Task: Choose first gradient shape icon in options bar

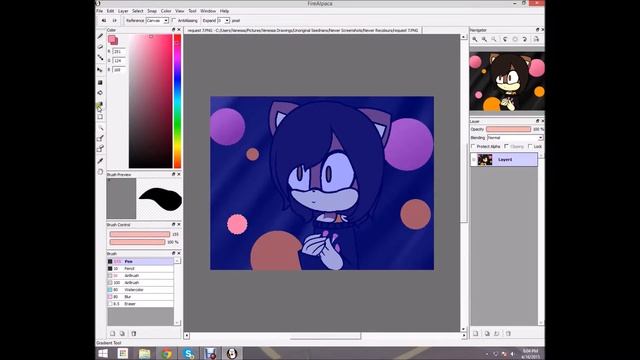Action: [x=104, y=20]
